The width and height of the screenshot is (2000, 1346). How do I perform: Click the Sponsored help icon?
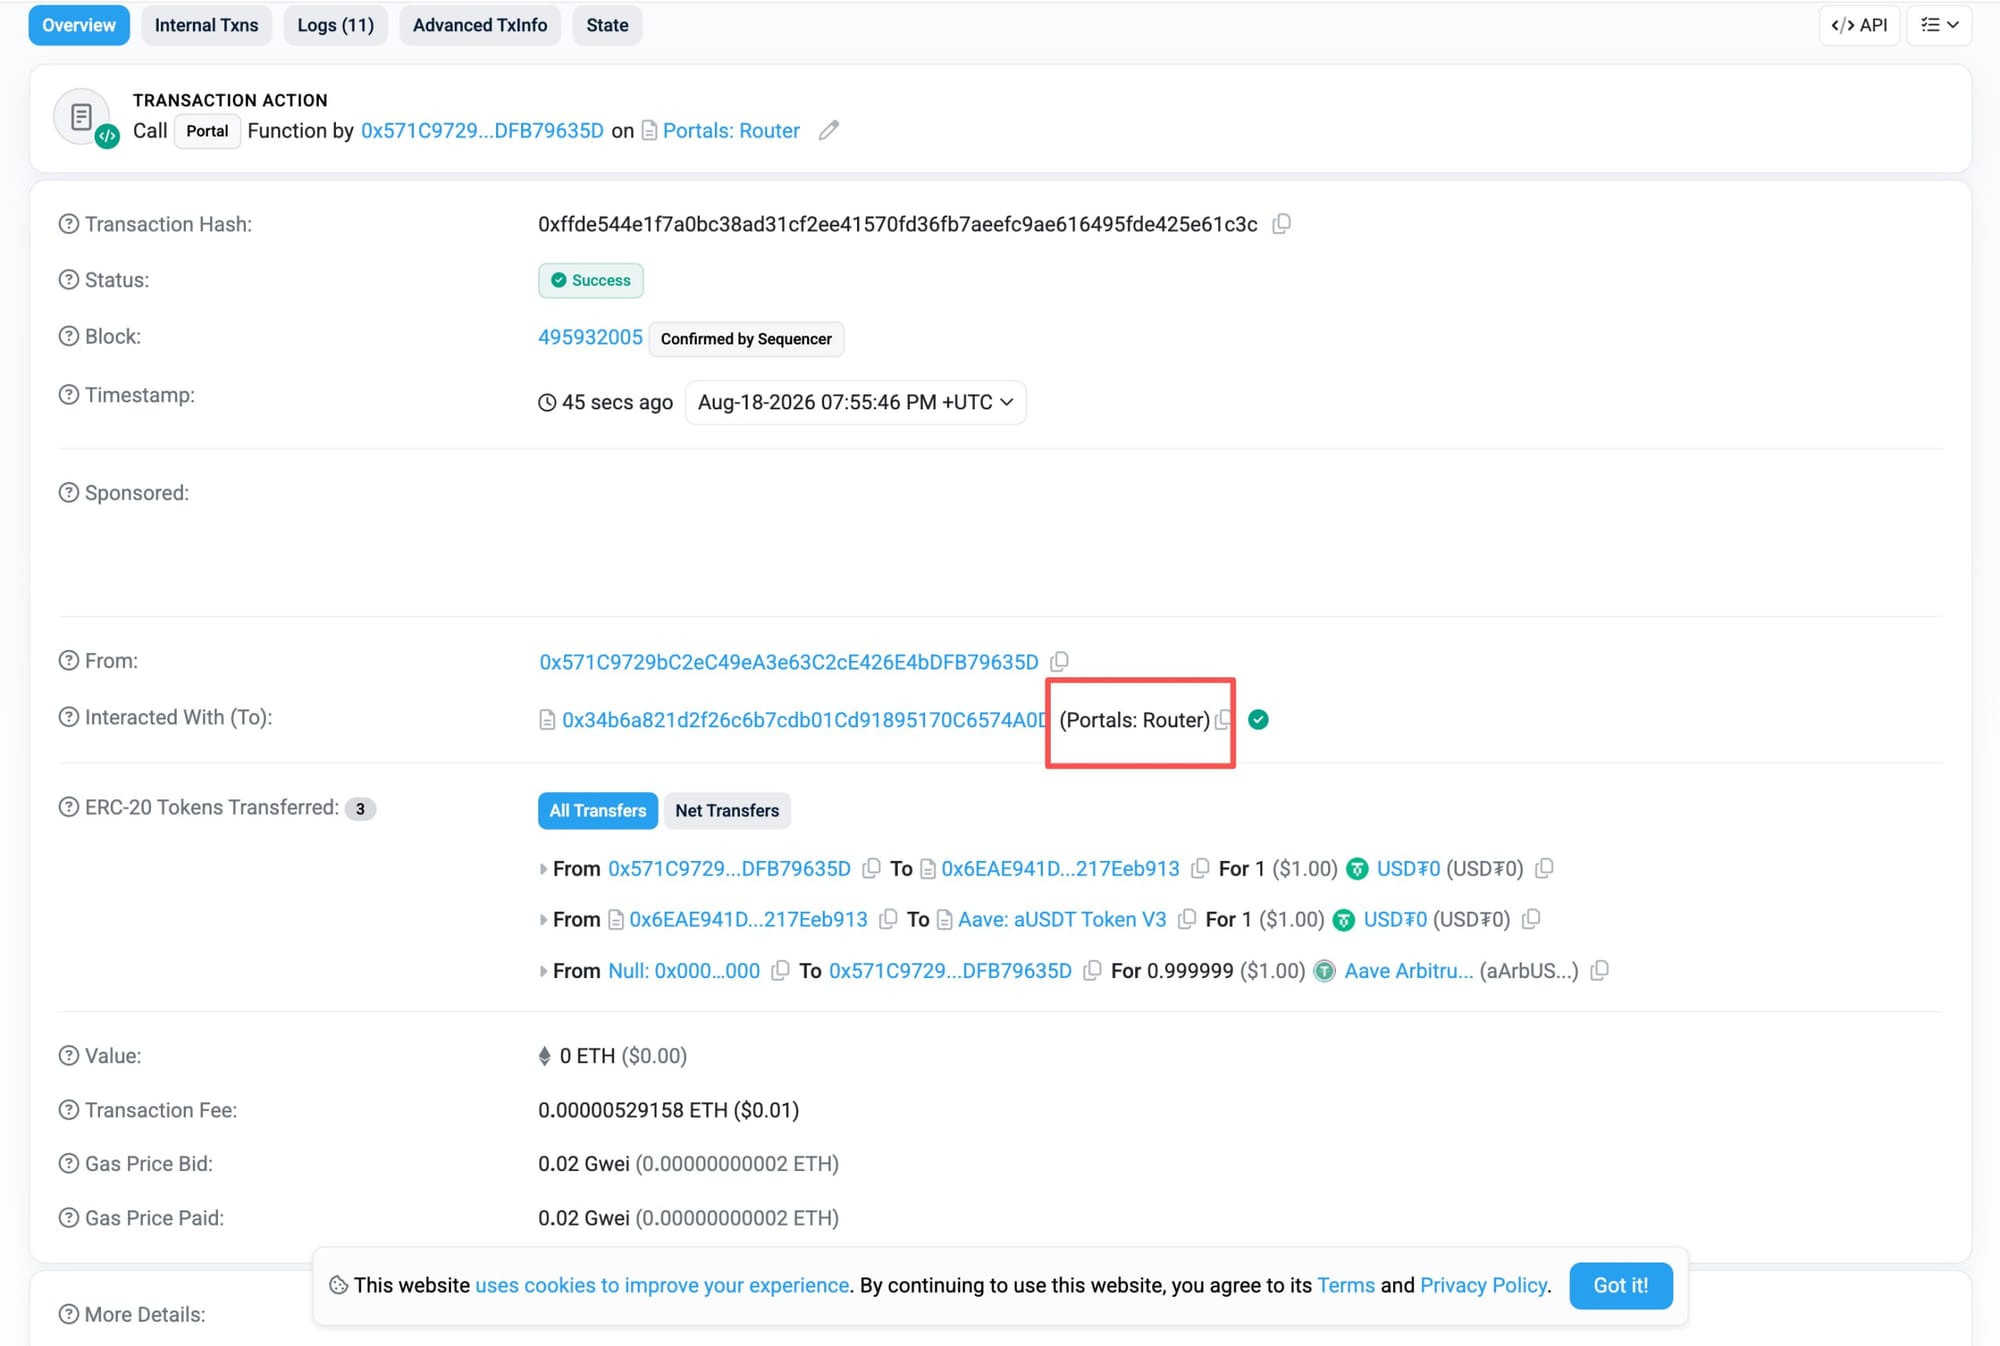click(x=68, y=493)
